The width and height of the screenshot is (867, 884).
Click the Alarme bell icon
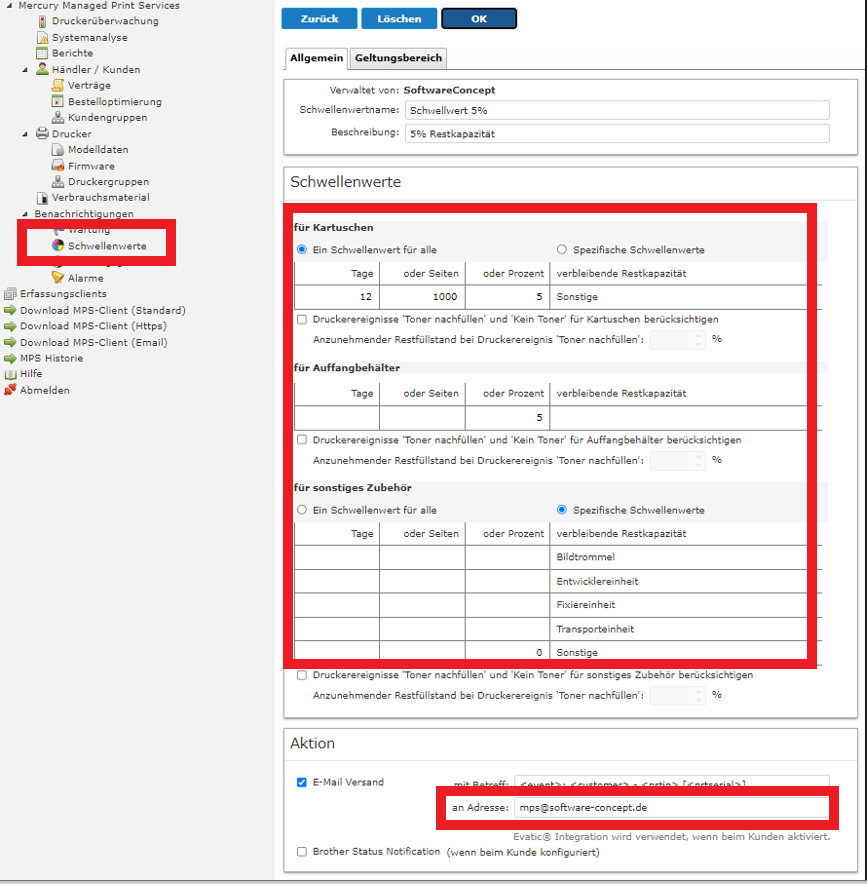[59, 278]
